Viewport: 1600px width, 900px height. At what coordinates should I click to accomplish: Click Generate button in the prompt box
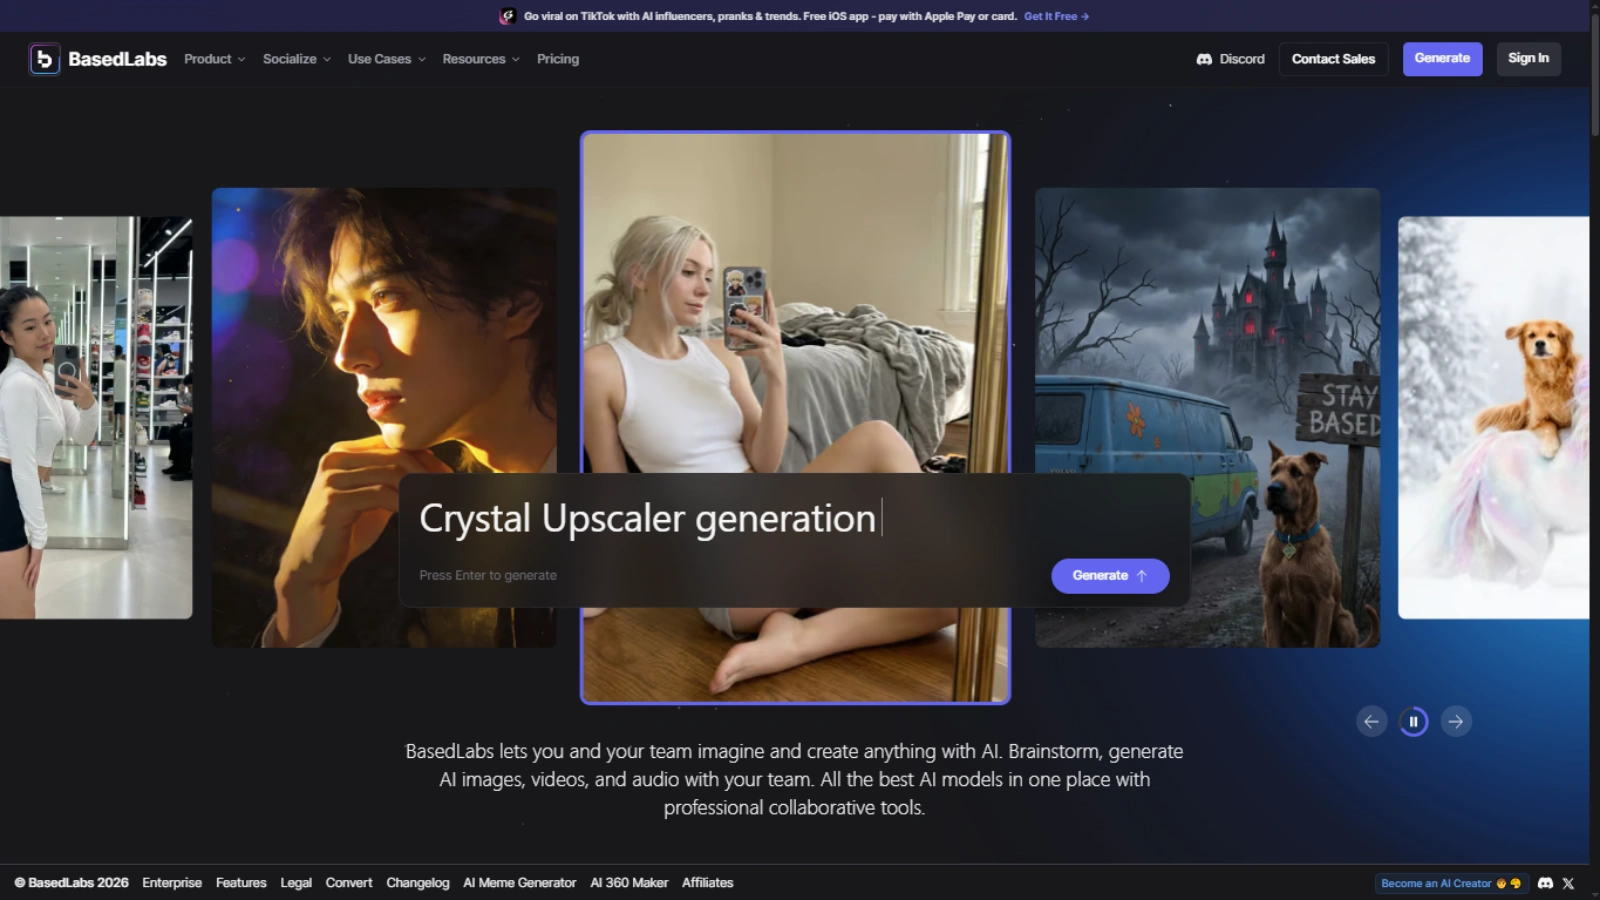pos(1109,576)
